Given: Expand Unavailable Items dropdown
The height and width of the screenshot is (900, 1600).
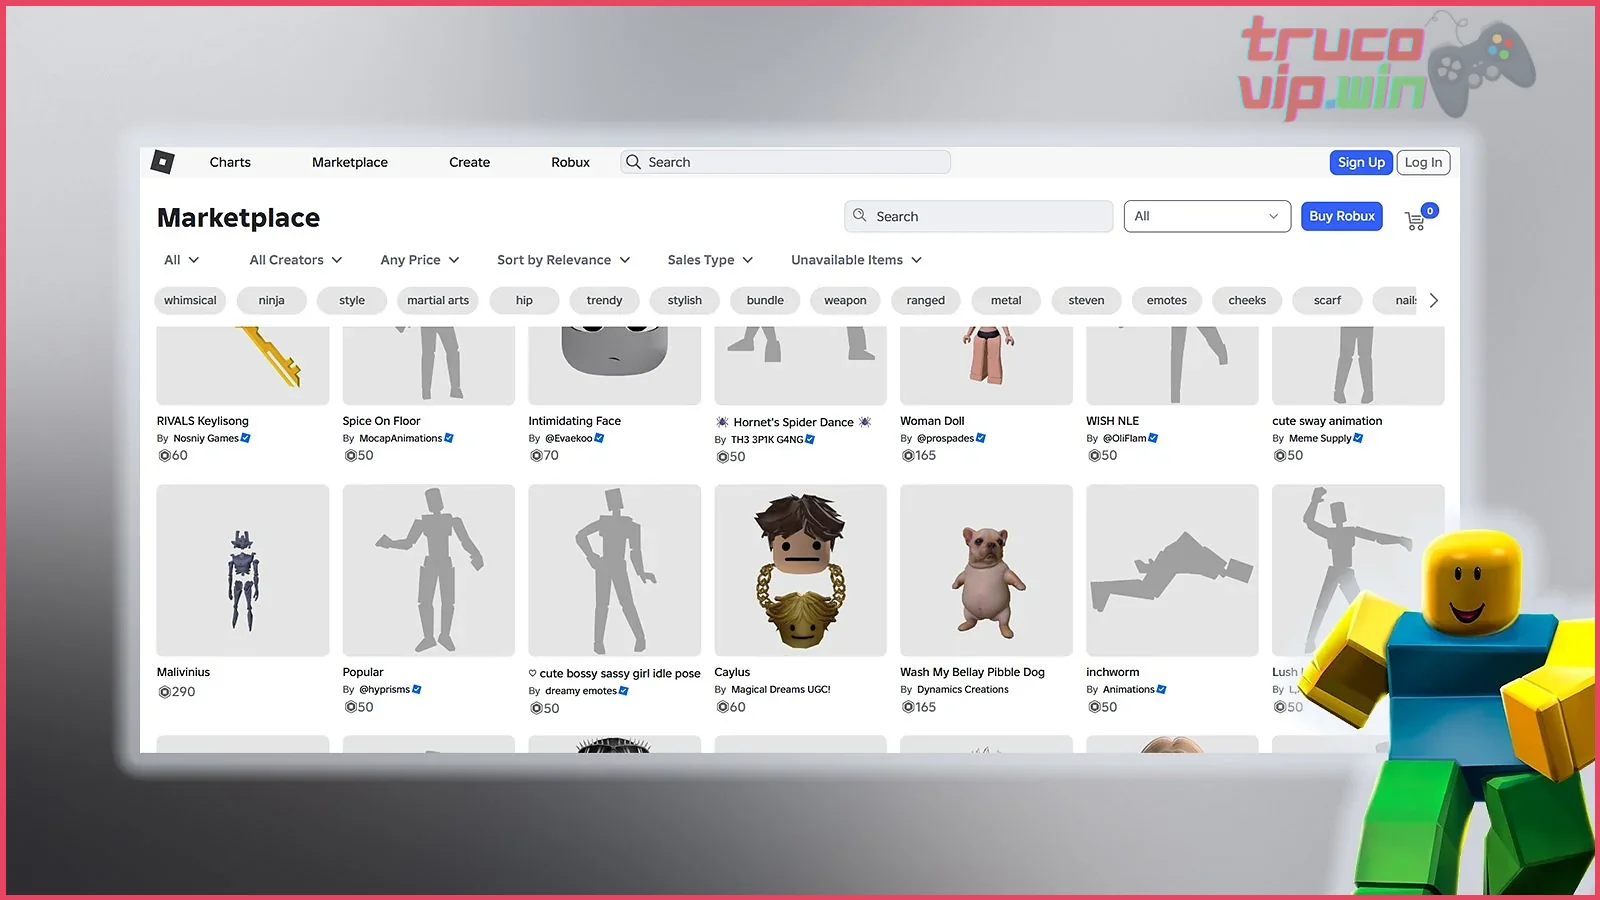Looking at the screenshot, I should pyautogui.click(x=857, y=260).
